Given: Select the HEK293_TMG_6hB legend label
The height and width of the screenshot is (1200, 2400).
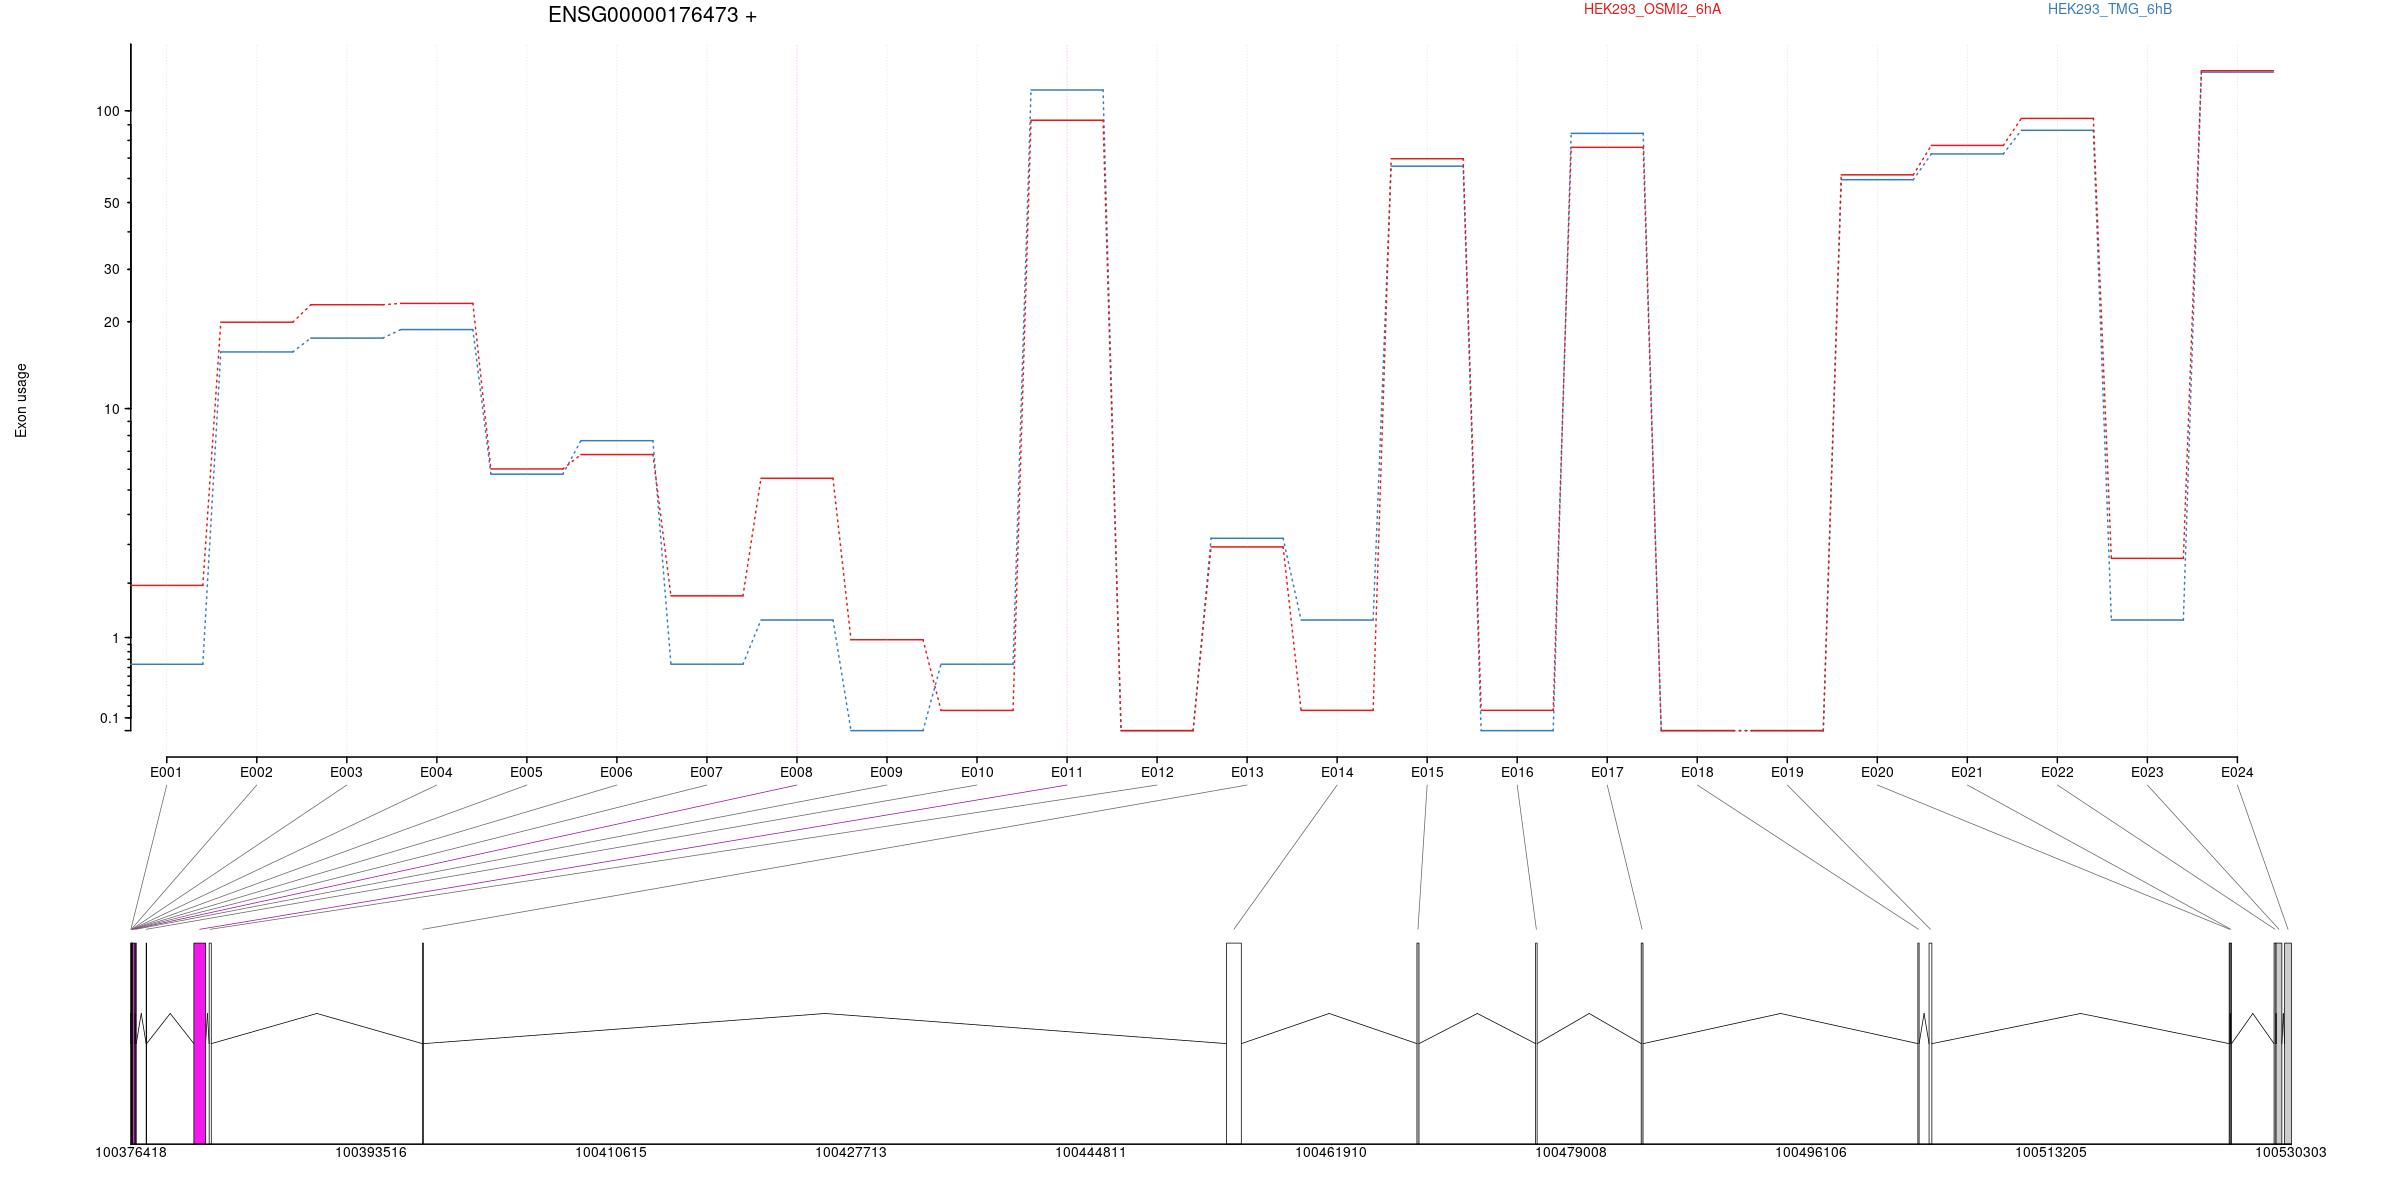Looking at the screenshot, I should 2109,9.
